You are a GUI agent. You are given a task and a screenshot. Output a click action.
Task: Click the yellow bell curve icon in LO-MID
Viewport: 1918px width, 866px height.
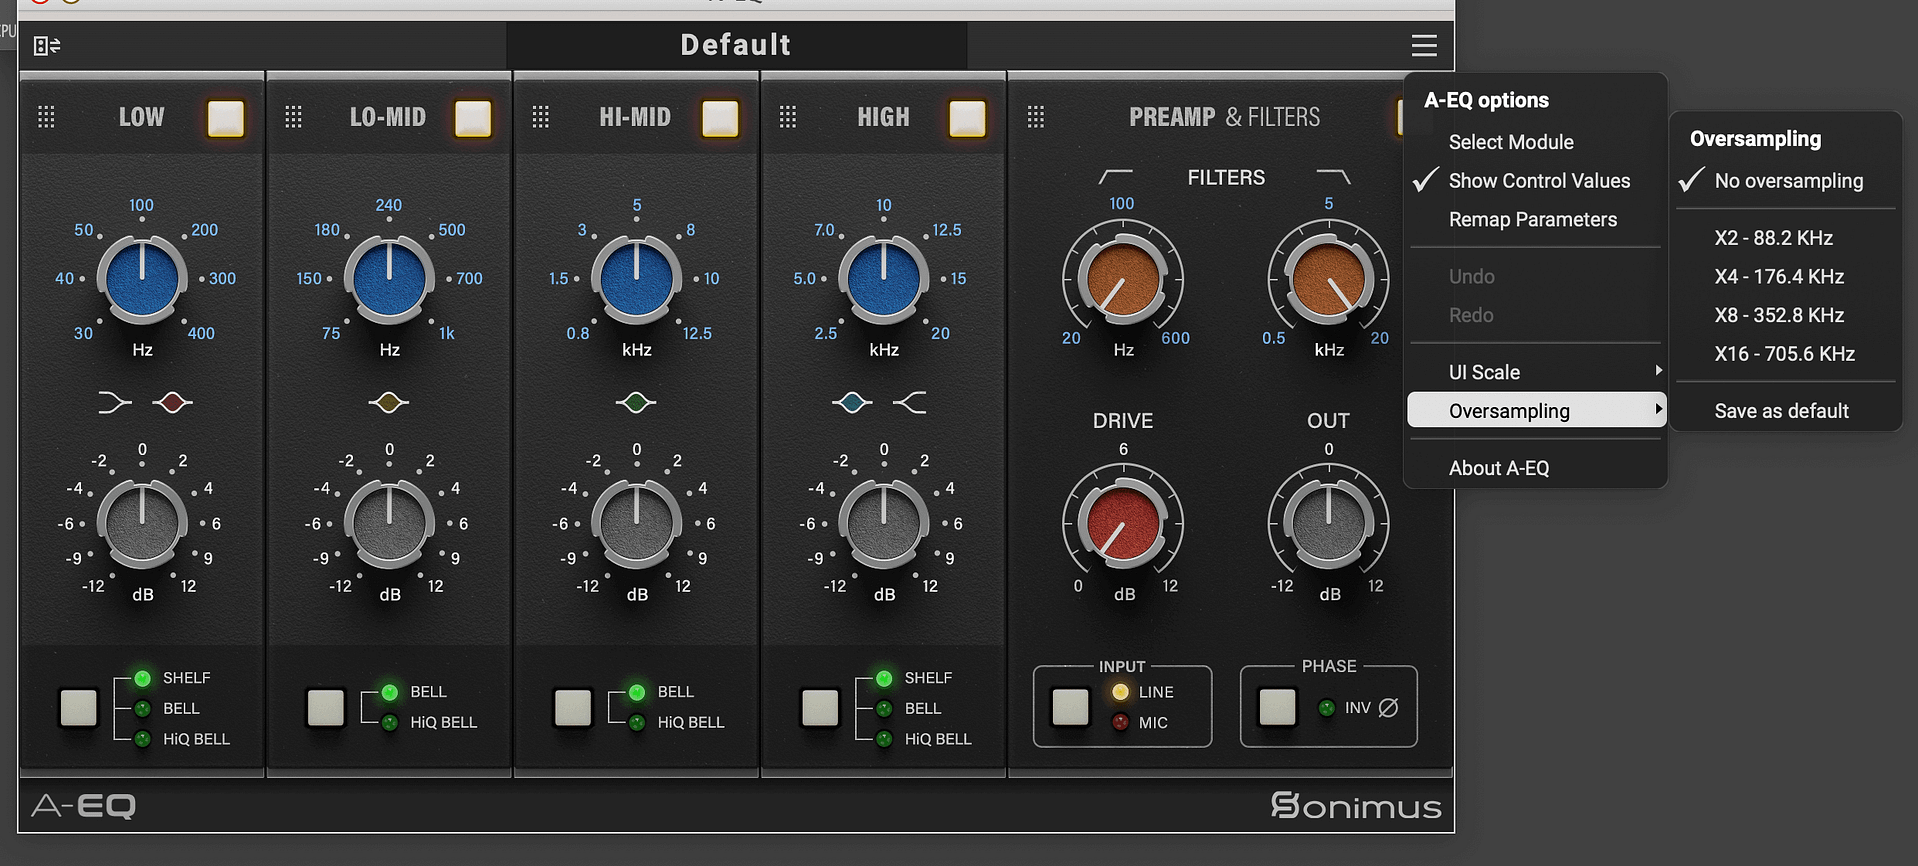pyautogui.click(x=389, y=402)
